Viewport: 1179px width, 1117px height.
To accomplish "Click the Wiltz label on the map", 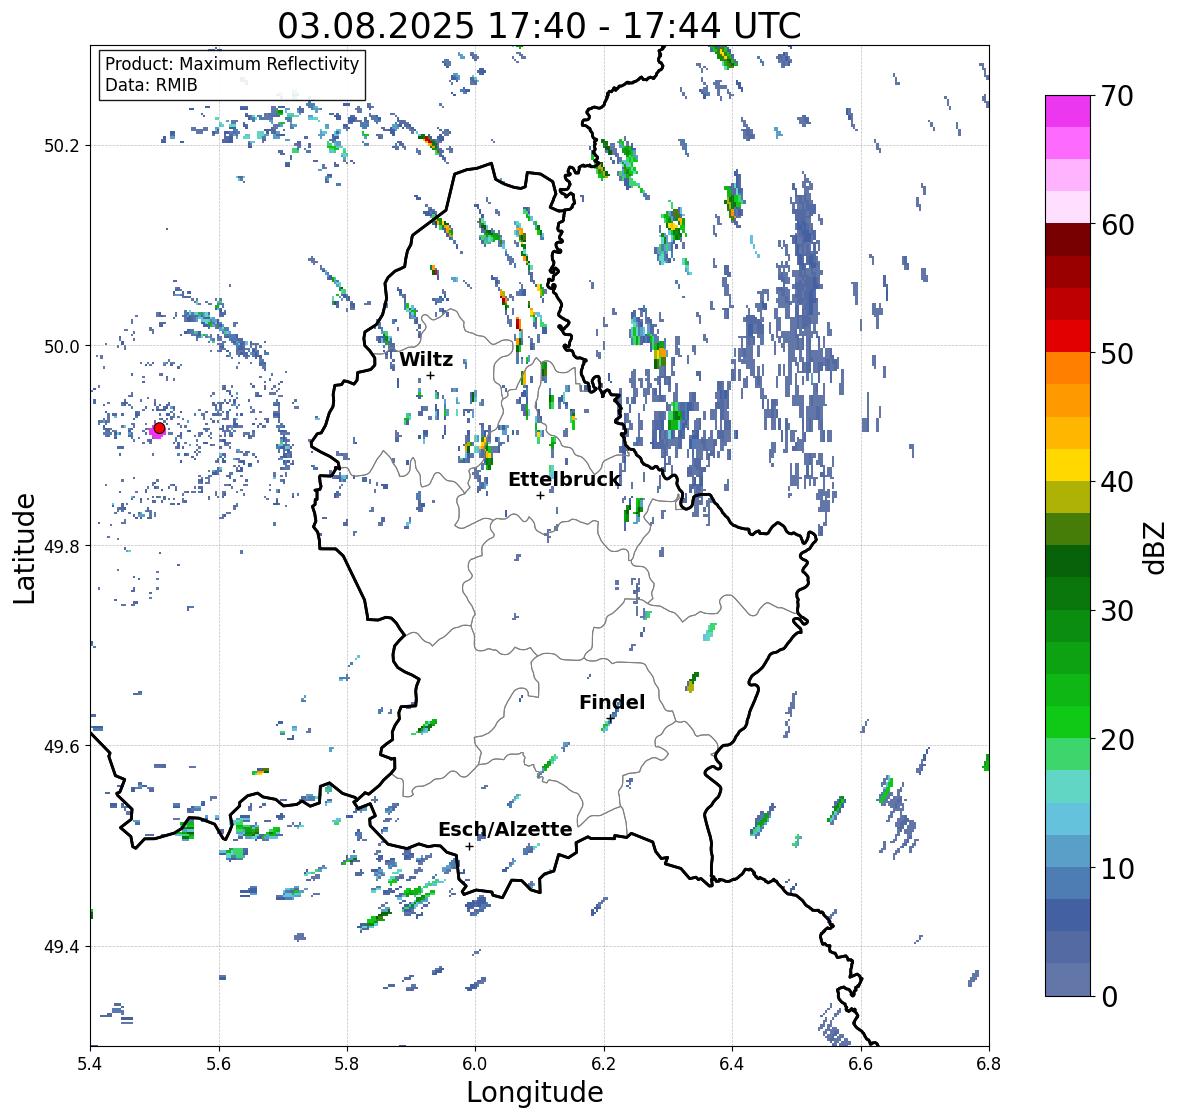I will pos(426,359).
